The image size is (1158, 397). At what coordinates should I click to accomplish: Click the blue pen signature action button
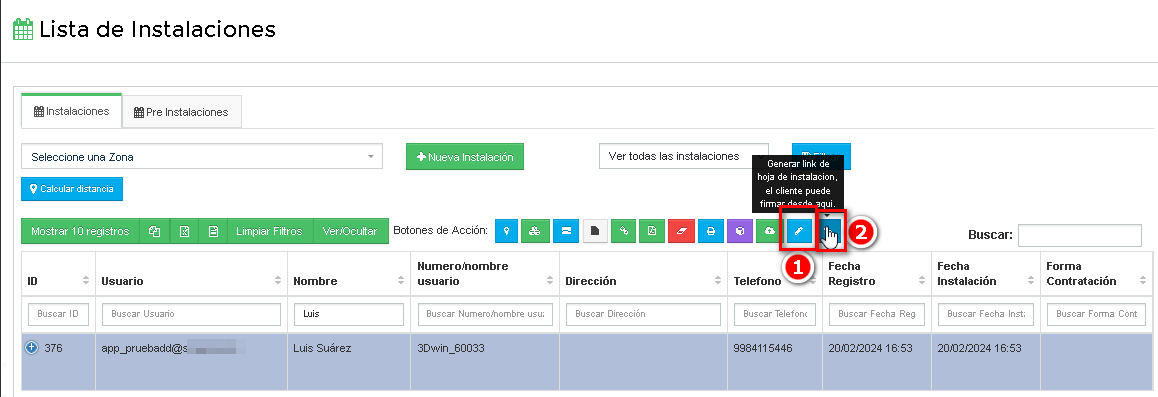pyautogui.click(x=798, y=231)
